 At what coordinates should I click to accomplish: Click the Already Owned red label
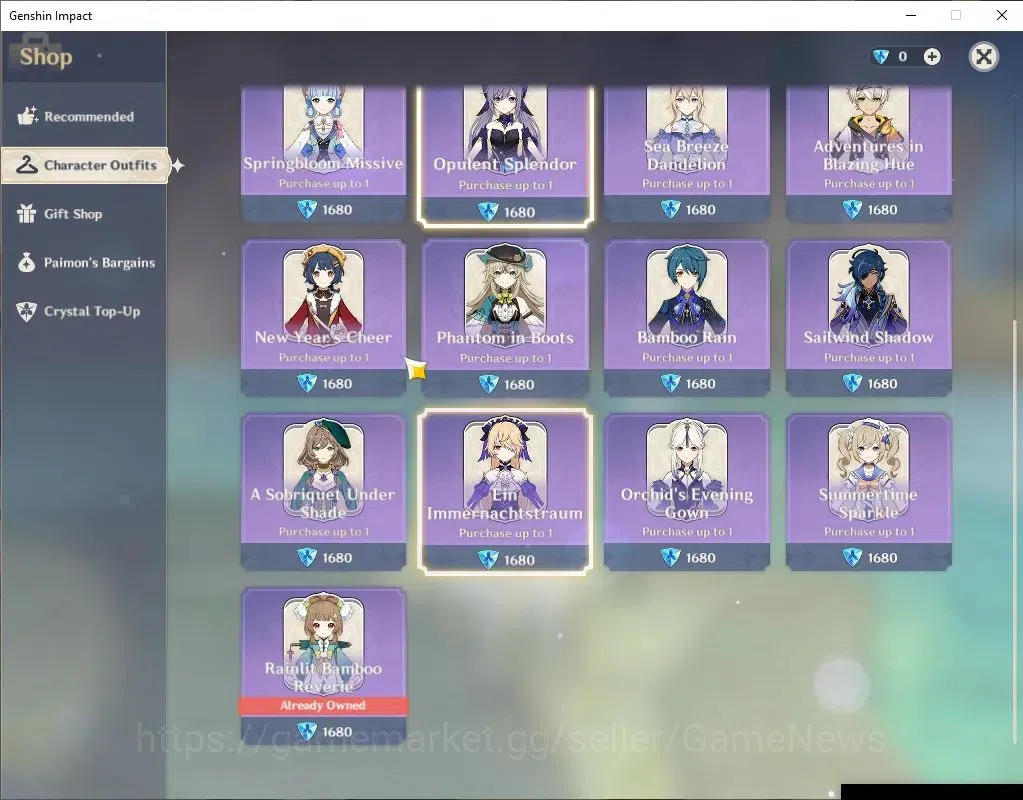pyautogui.click(x=324, y=705)
